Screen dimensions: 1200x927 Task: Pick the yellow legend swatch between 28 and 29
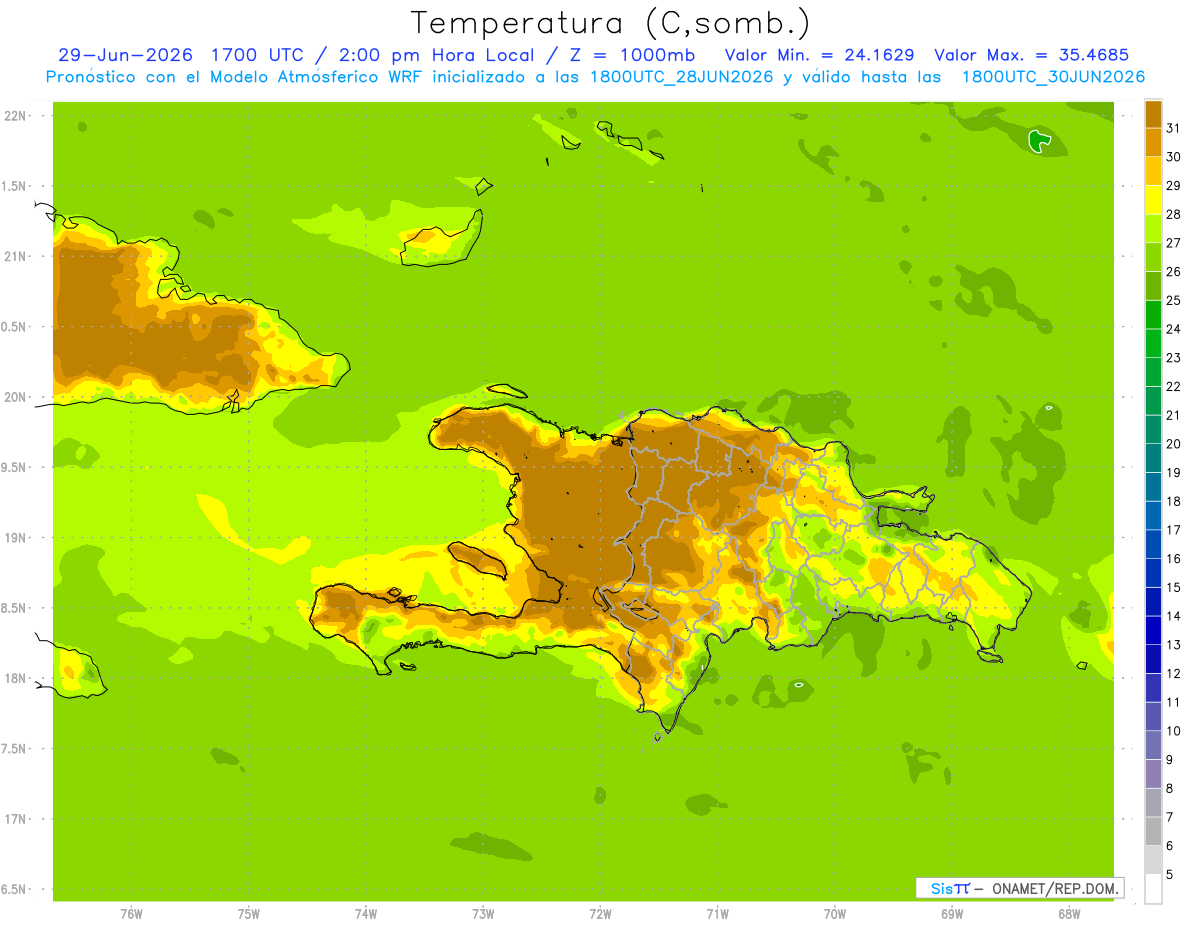coord(1153,200)
